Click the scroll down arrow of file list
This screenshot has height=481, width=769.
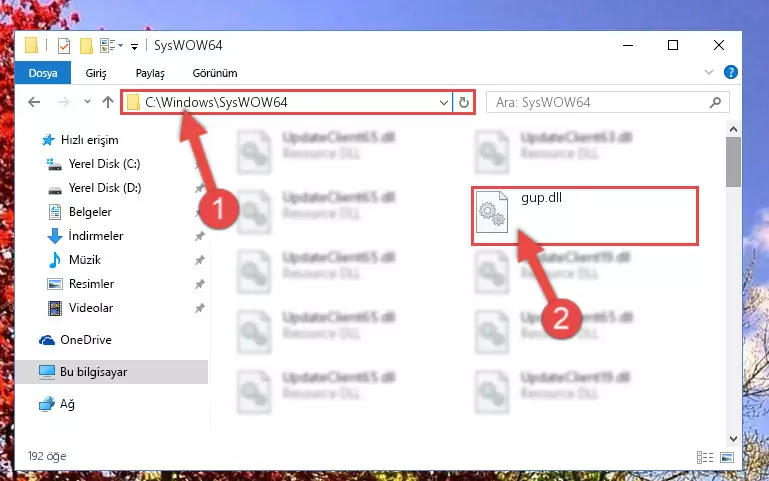(x=733, y=439)
